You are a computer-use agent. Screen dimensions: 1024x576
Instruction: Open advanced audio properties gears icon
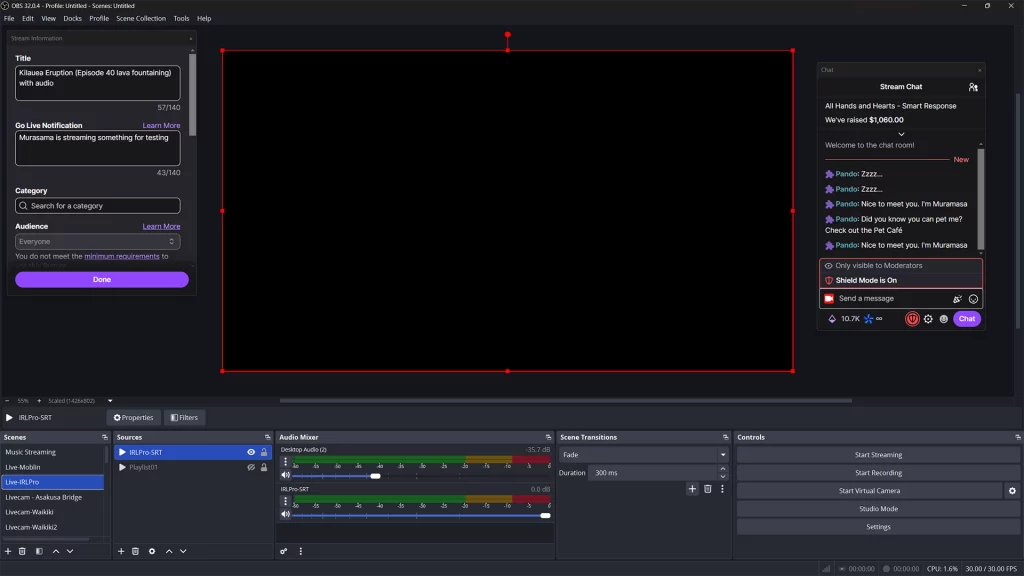click(x=284, y=551)
